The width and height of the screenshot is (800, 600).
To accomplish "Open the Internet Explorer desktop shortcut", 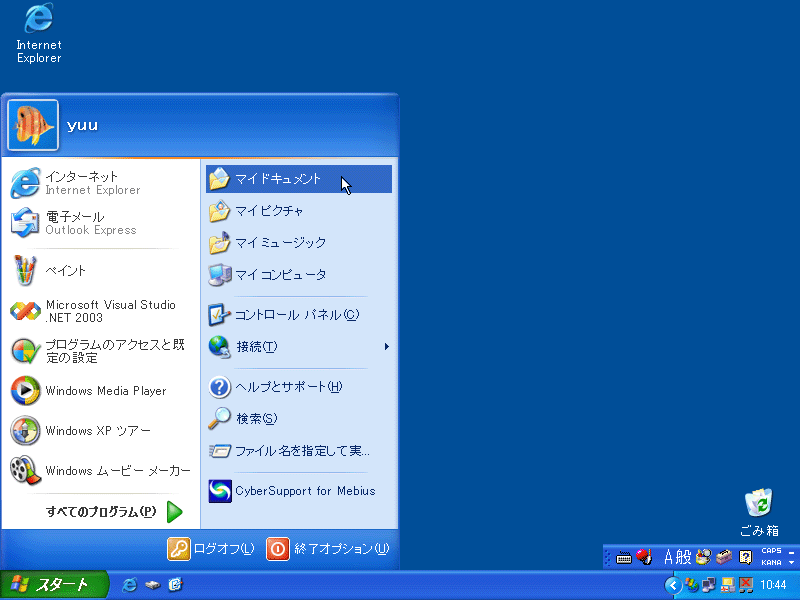I will (x=39, y=33).
